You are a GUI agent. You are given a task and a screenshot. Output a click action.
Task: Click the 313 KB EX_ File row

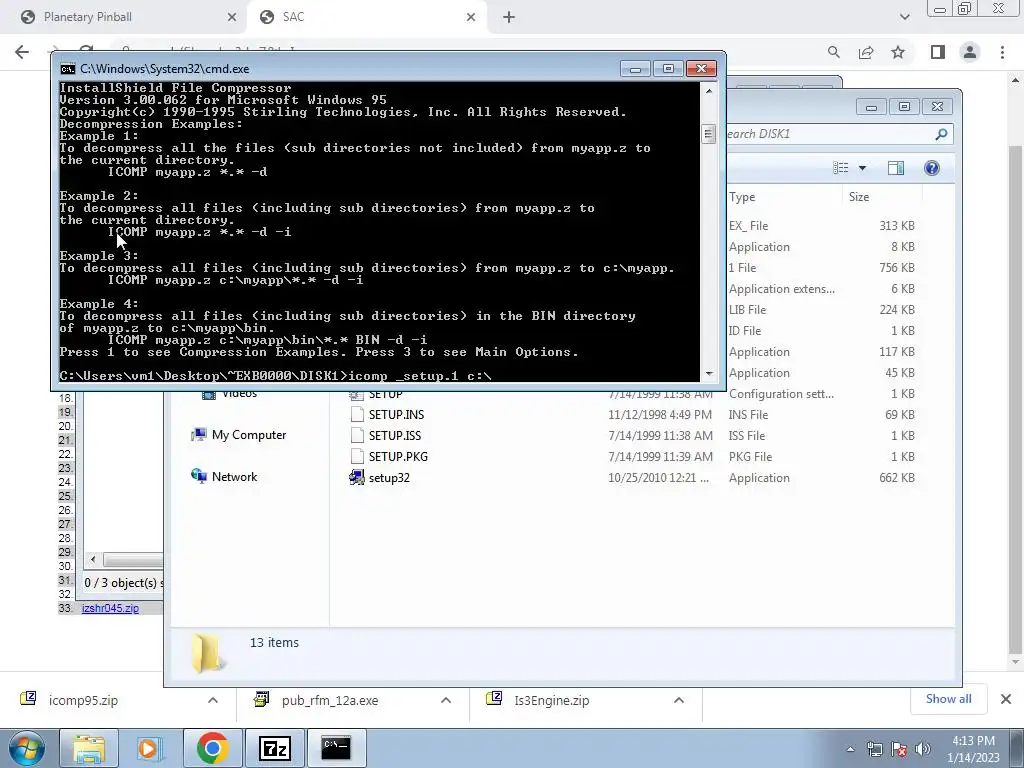coord(822,225)
